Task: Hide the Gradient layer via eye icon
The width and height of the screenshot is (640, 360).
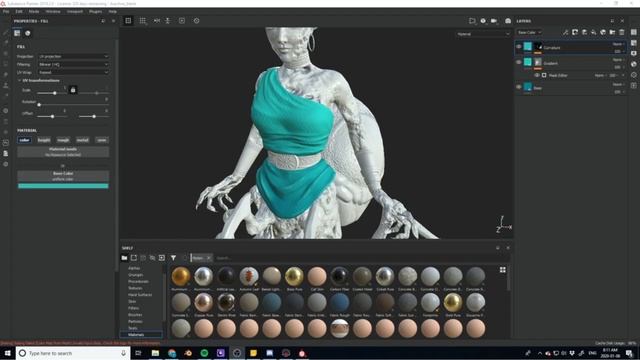Action: click(519, 62)
